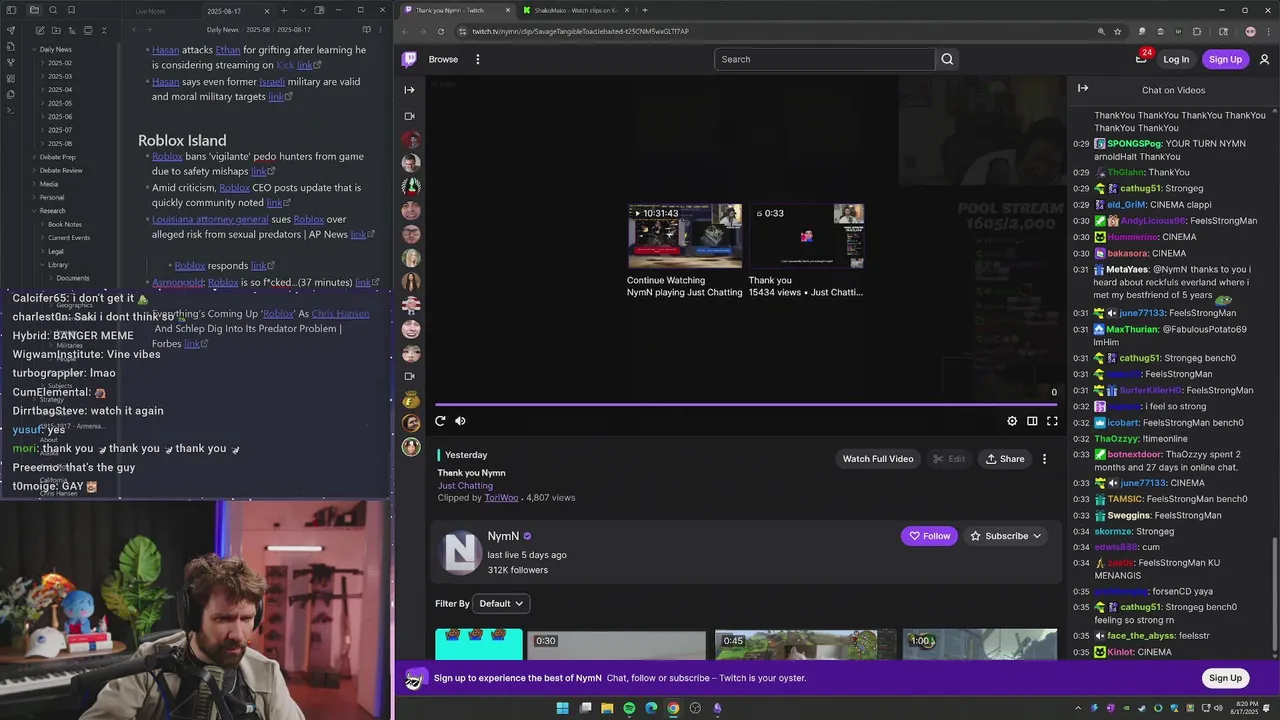Open Twitch more options dots menu
The image size is (1280, 720).
tap(478, 59)
